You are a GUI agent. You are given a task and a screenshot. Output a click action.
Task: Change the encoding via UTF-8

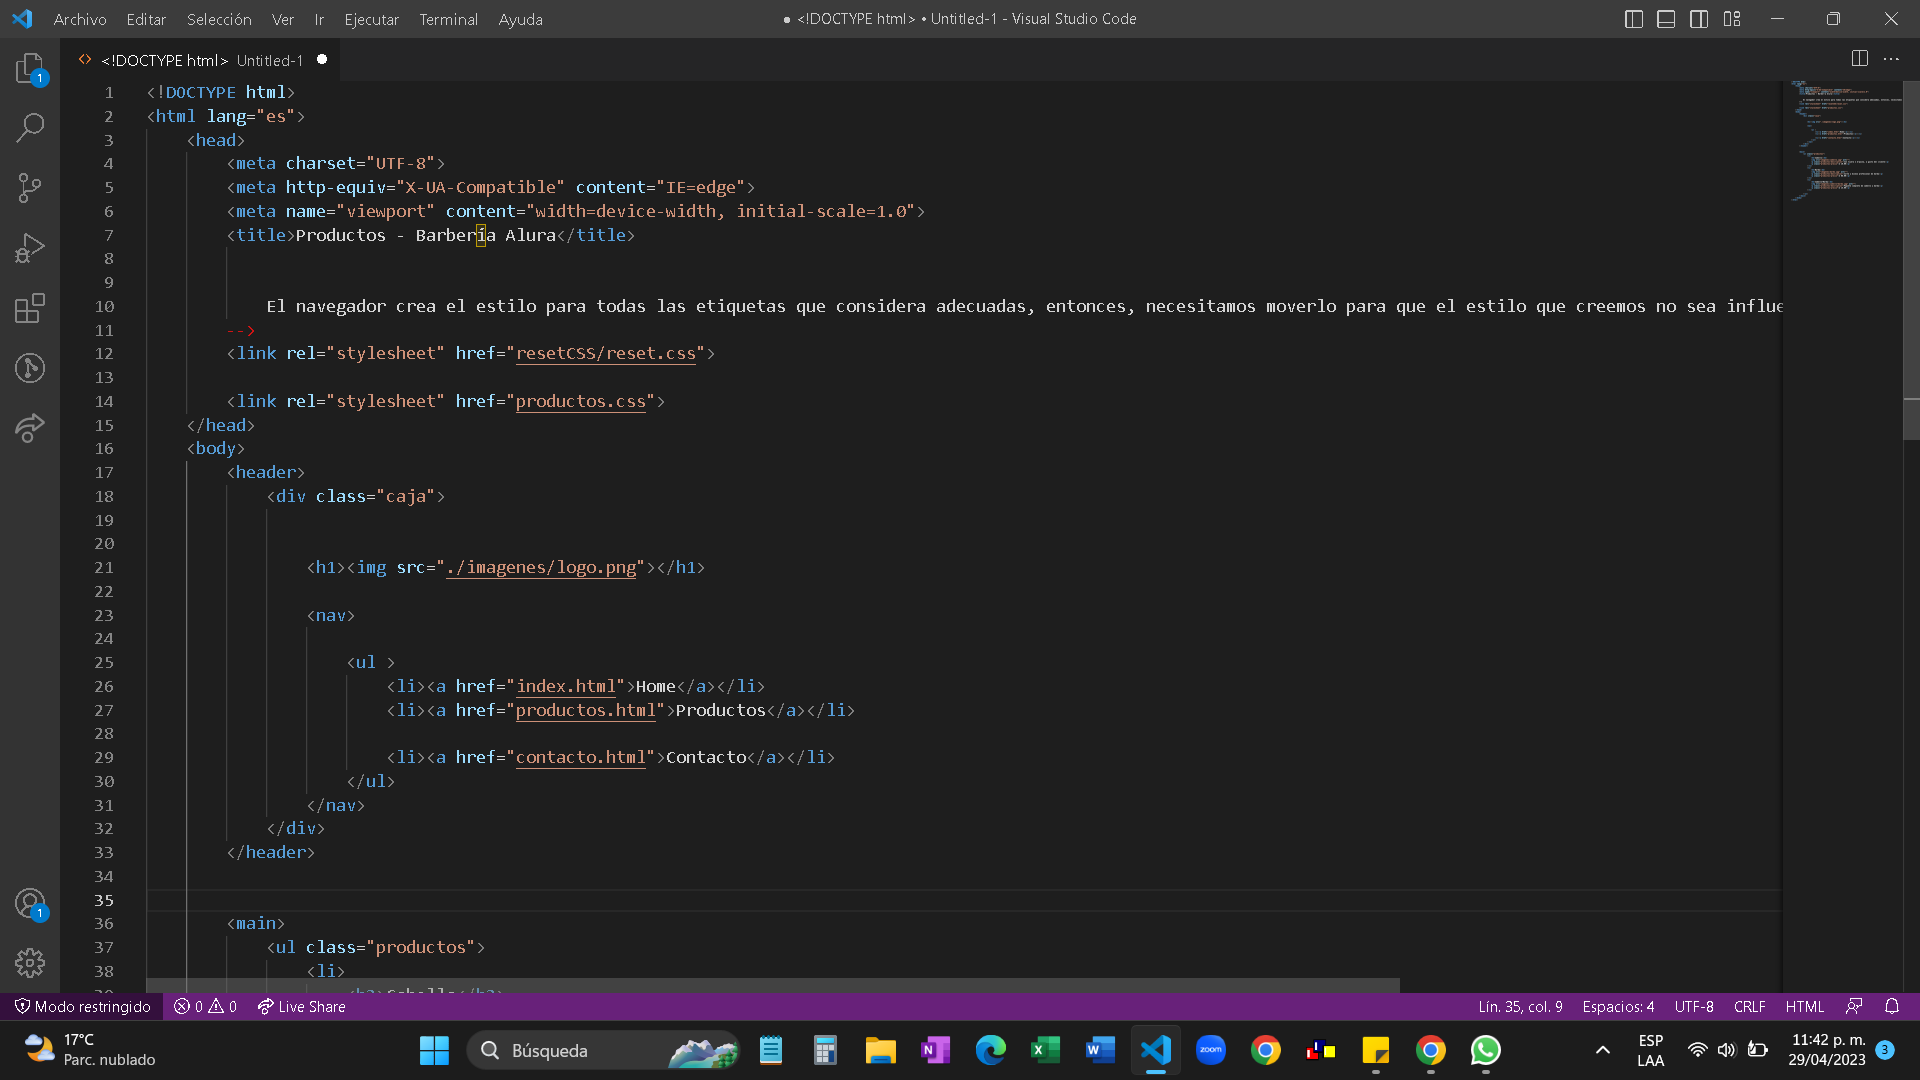[1694, 1007]
